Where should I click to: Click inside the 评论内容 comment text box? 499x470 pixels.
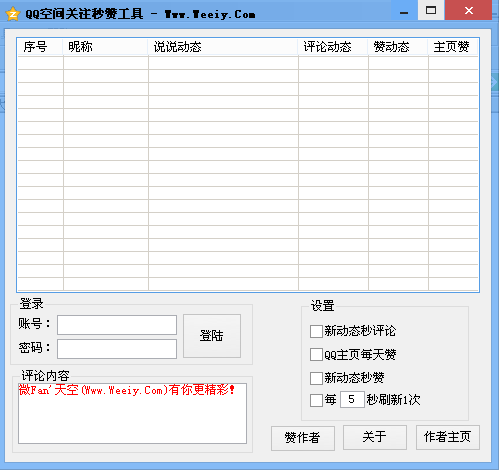click(x=132, y=413)
